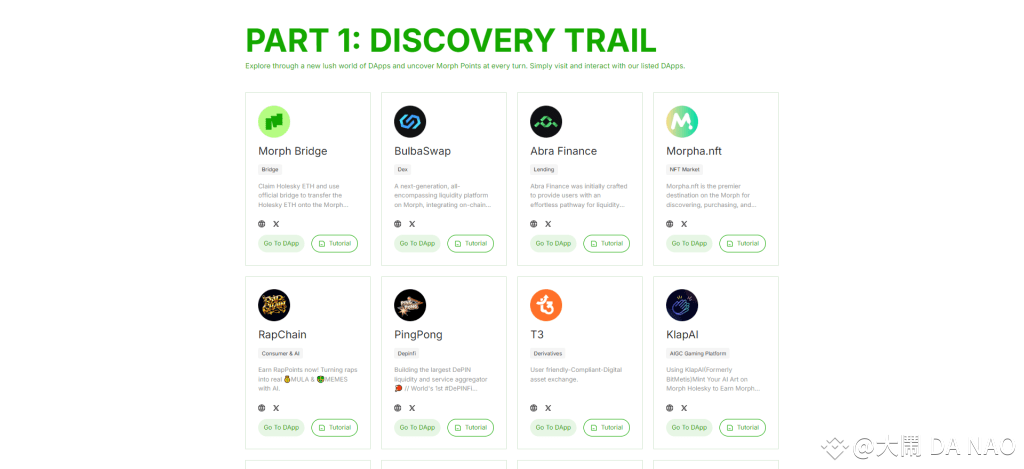This screenshot has width=1024, height=469.
Task: Open Abra Finance X (Twitter) icon
Action: [548, 224]
